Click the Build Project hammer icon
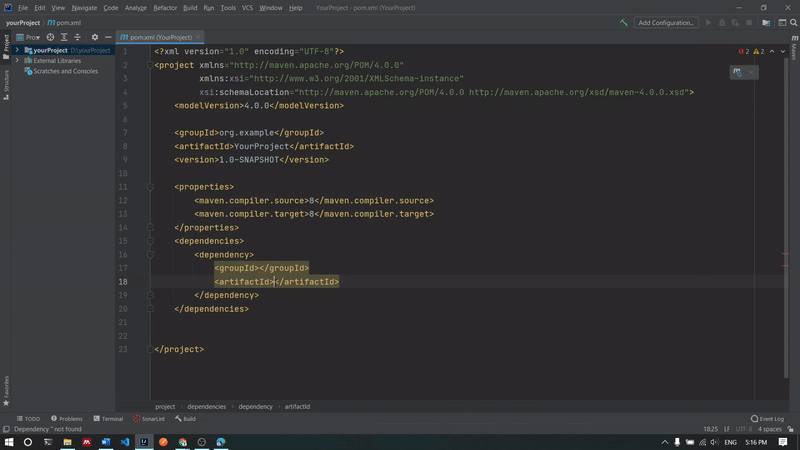Viewport: 800px width, 450px height. (623, 22)
